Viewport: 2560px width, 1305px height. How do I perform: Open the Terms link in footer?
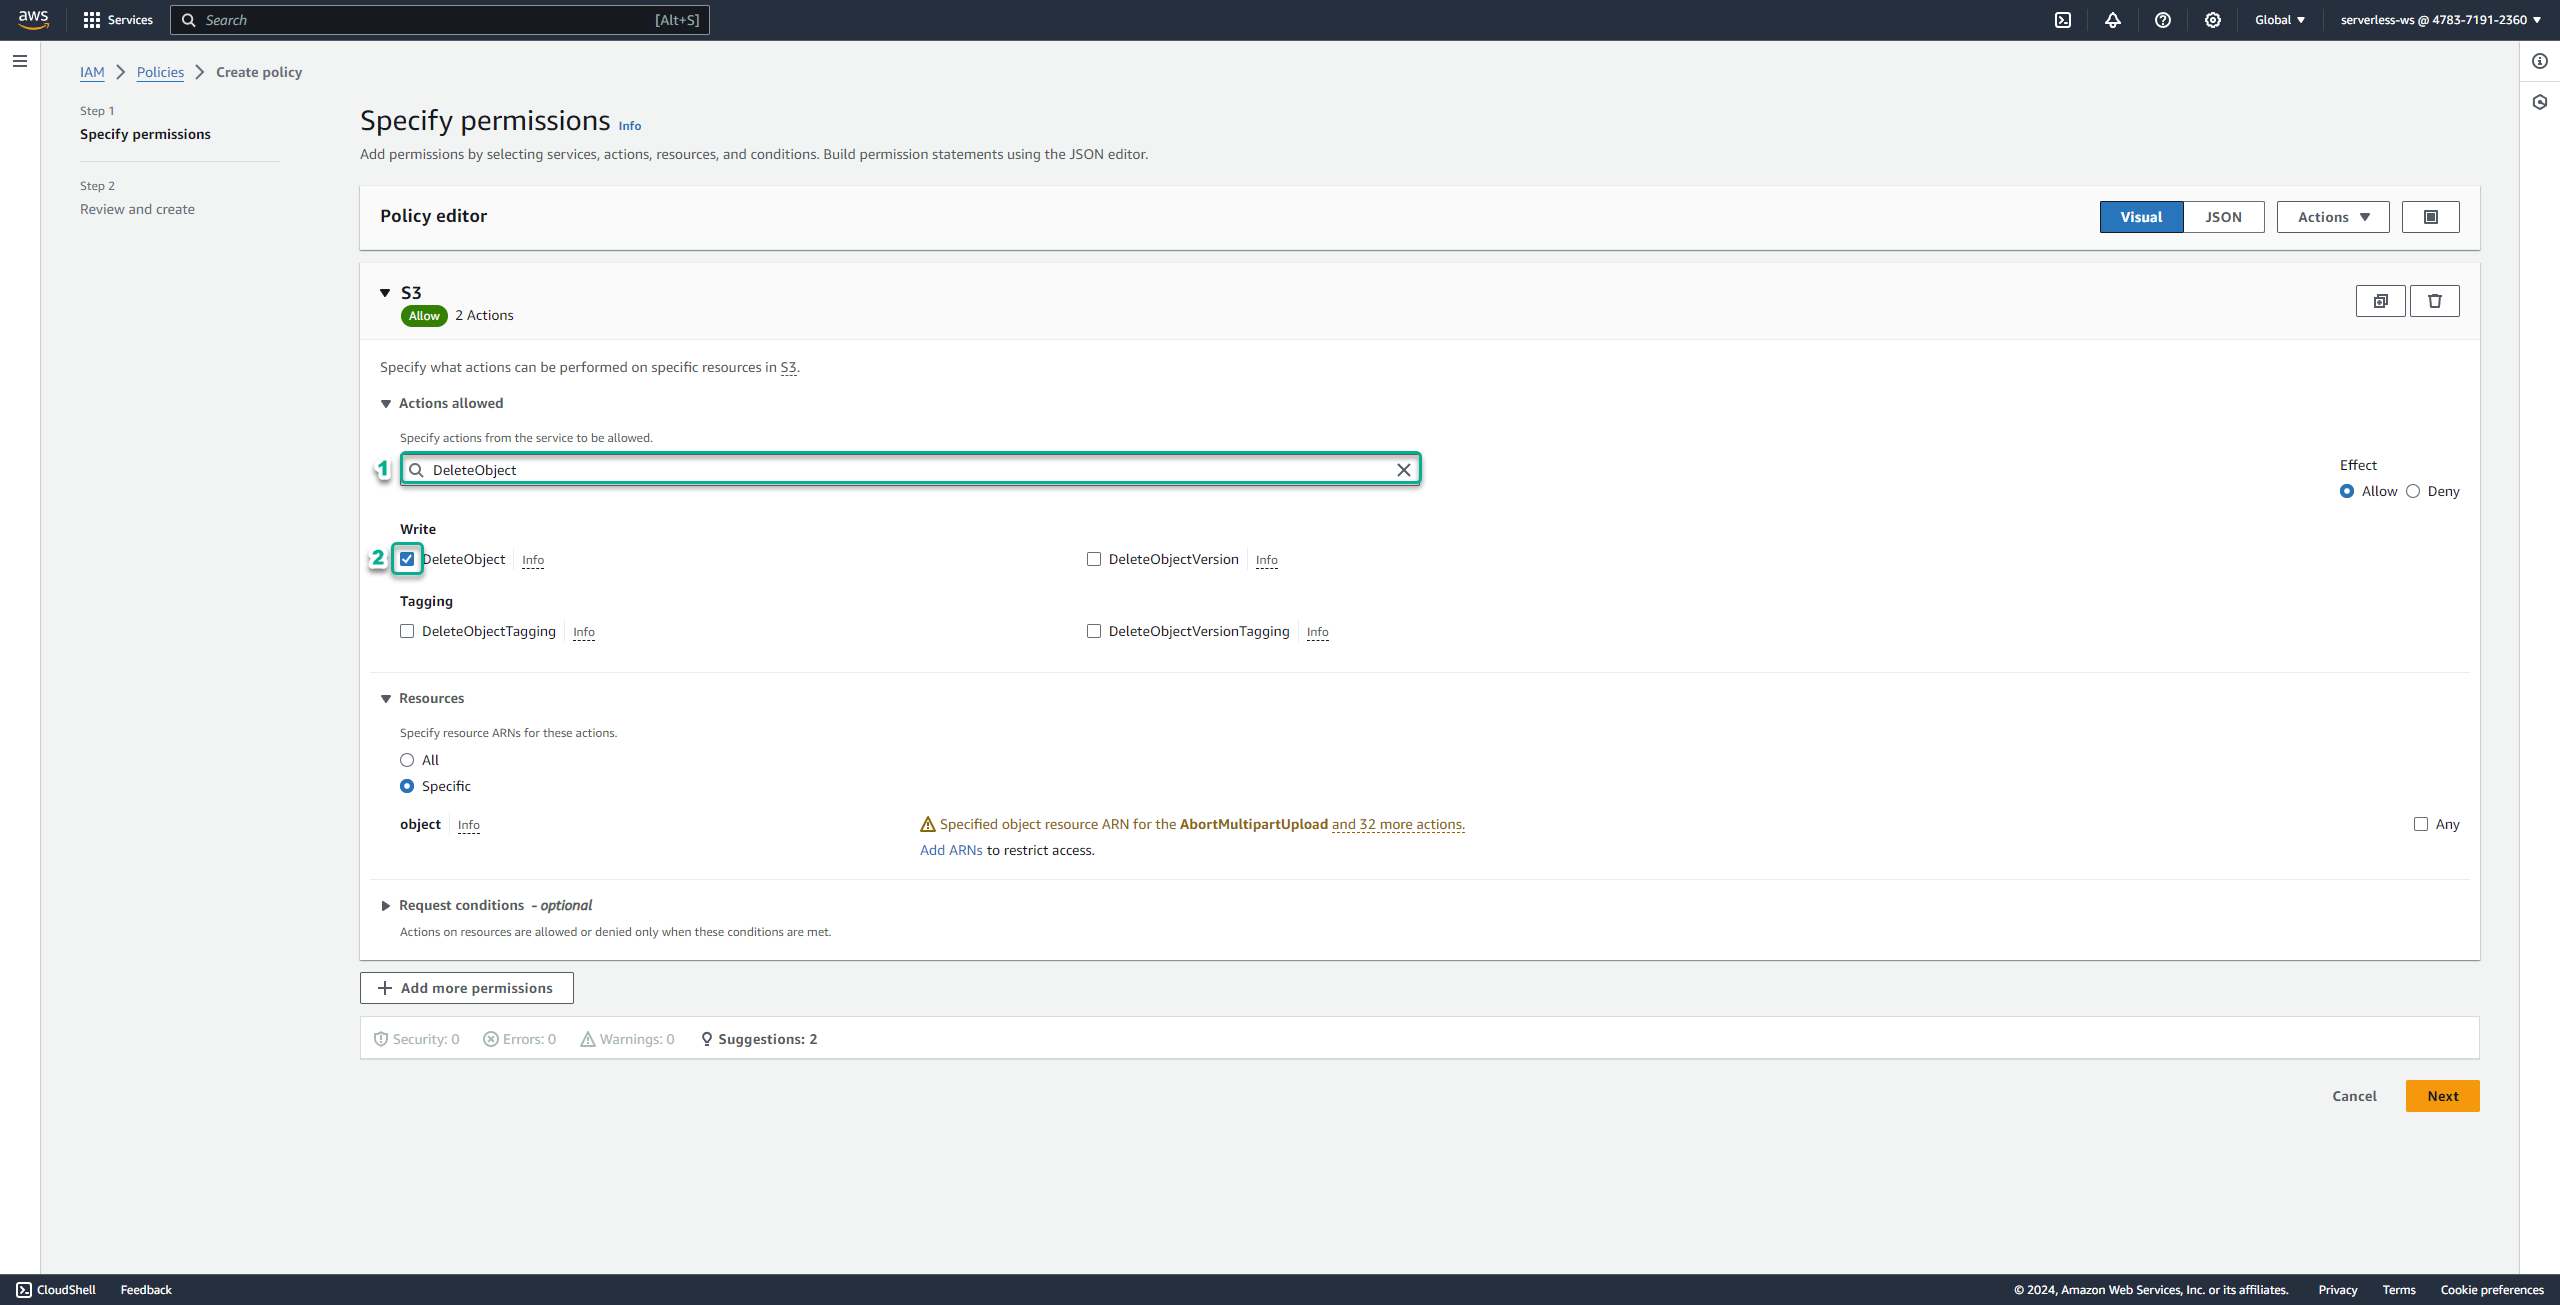[x=2399, y=1290]
